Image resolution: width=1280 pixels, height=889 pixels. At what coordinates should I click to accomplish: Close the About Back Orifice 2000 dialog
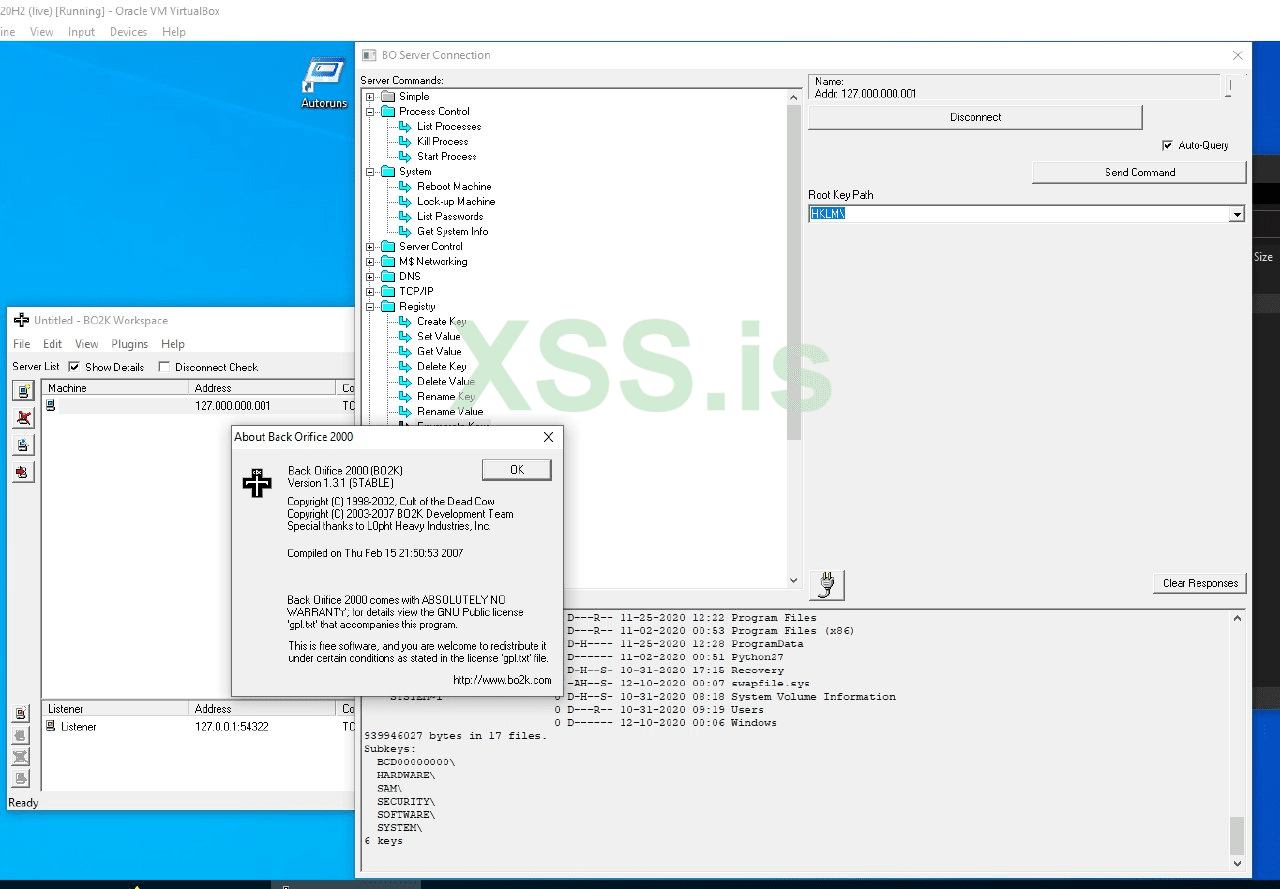click(548, 437)
